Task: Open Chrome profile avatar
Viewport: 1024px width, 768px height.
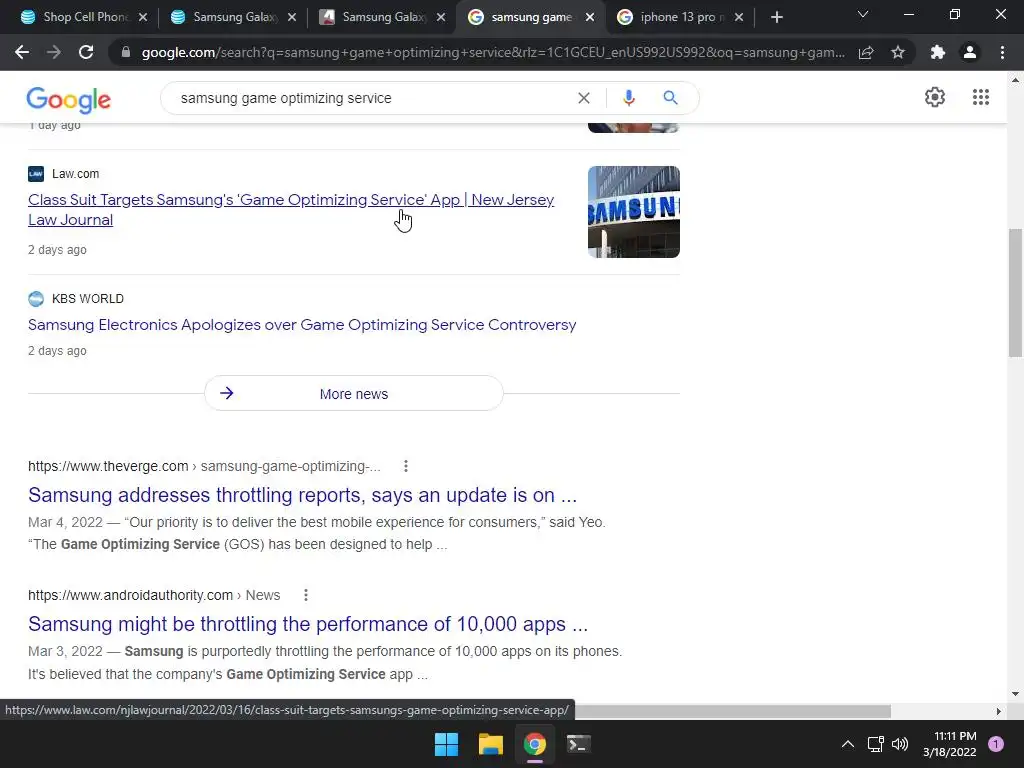Action: (970, 52)
